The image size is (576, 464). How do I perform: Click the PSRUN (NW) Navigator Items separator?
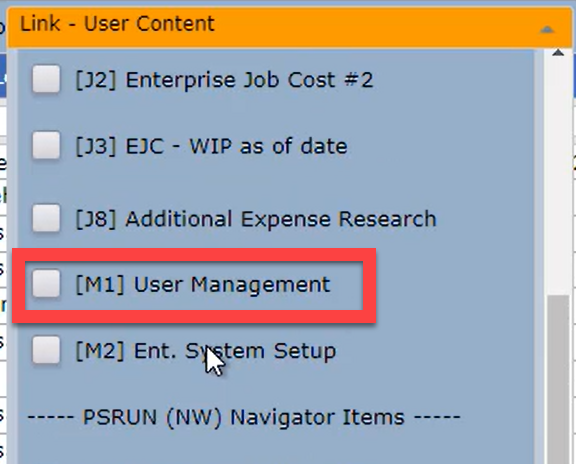pos(244,417)
